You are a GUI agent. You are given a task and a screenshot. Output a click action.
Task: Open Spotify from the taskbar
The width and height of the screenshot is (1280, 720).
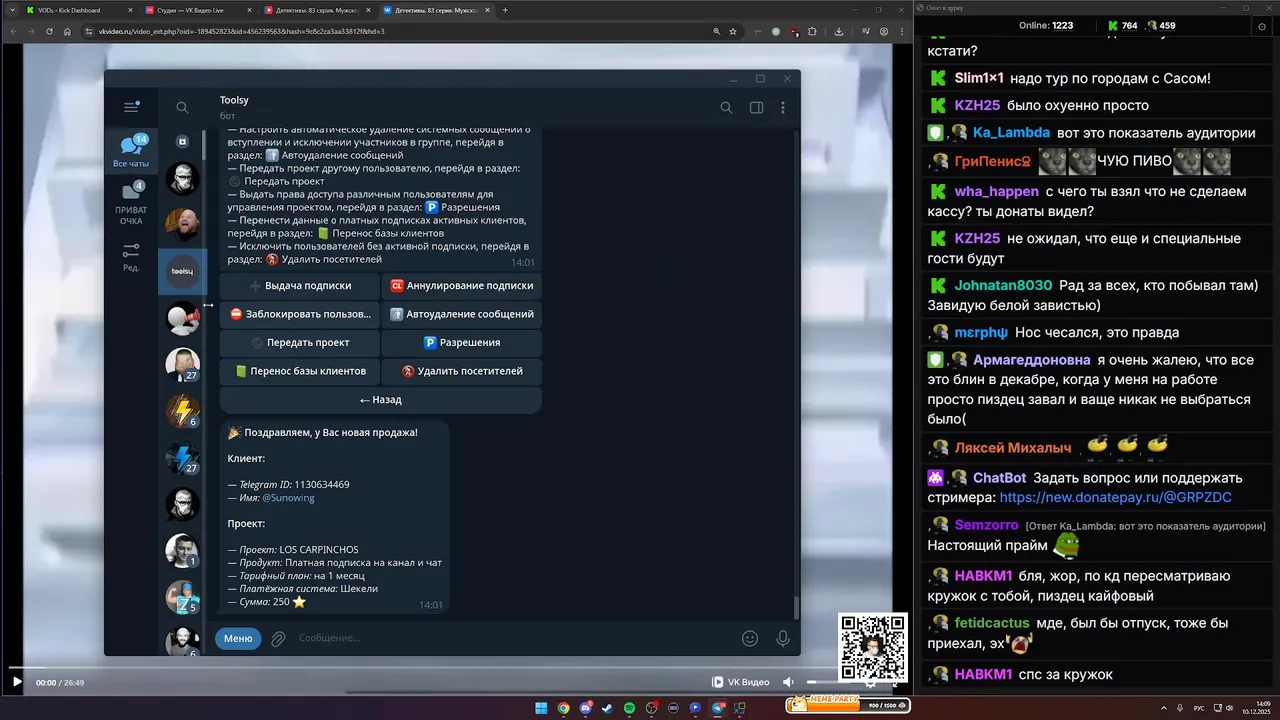pos(629,708)
